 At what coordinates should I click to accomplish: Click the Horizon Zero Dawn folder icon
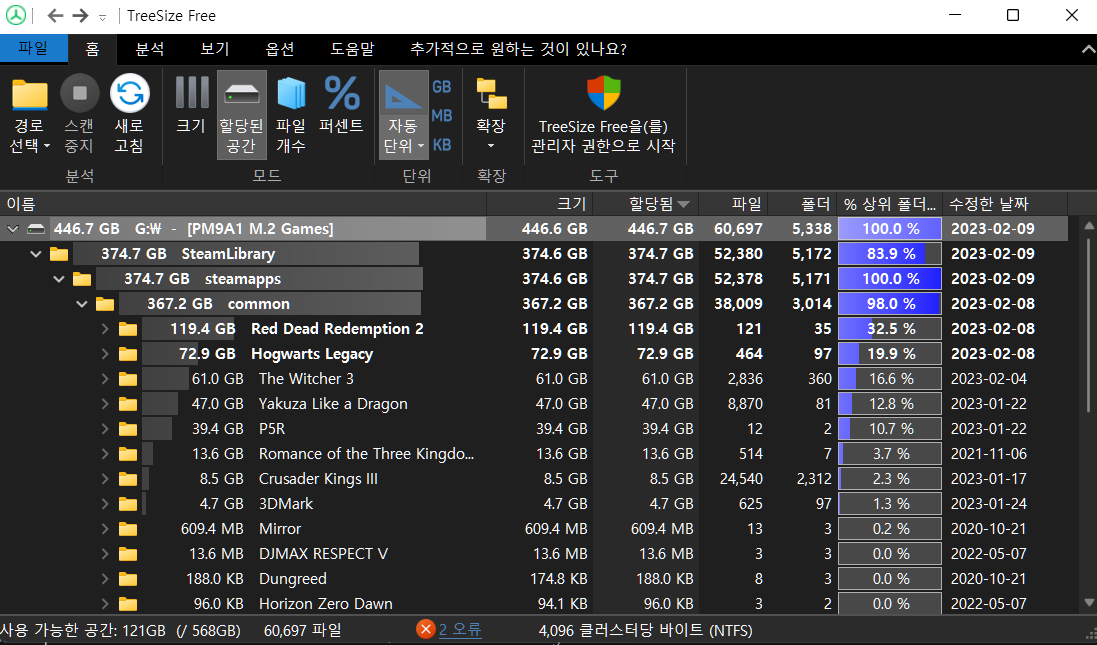(x=127, y=604)
